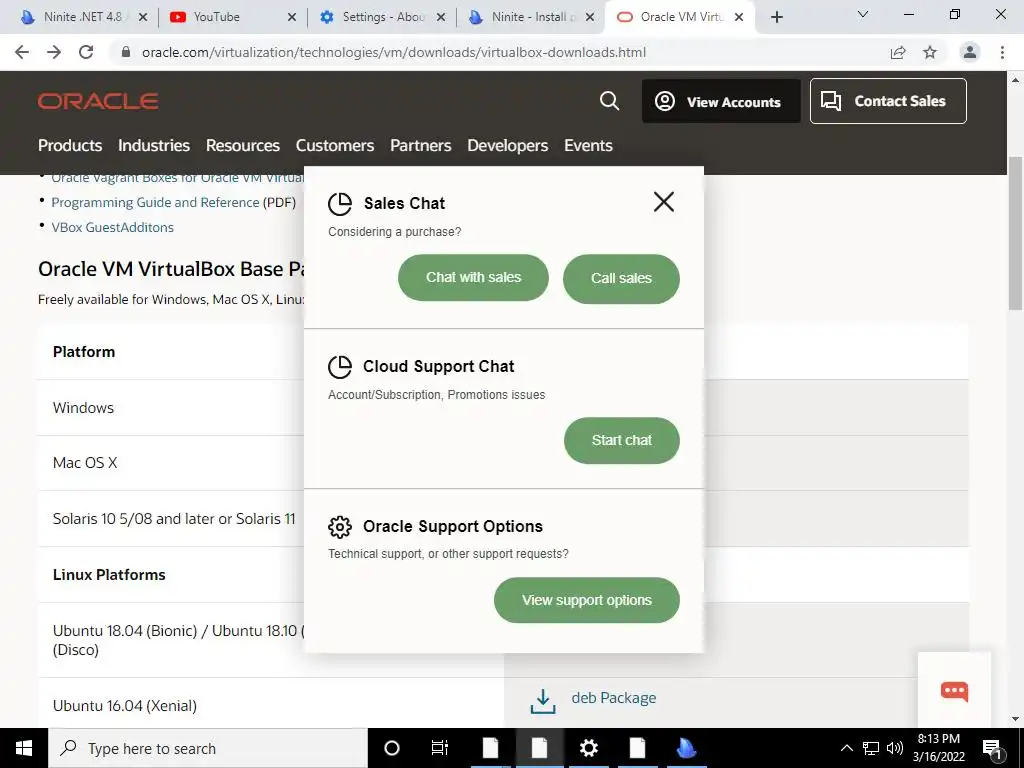
Task: Close the Settings - About tab
Action: [441, 17]
